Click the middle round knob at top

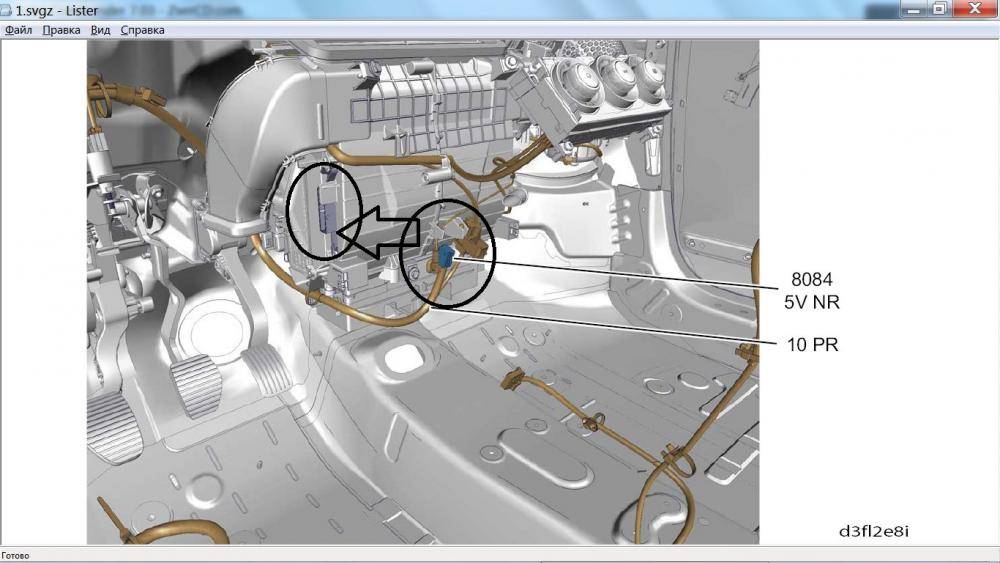tap(616, 75)
